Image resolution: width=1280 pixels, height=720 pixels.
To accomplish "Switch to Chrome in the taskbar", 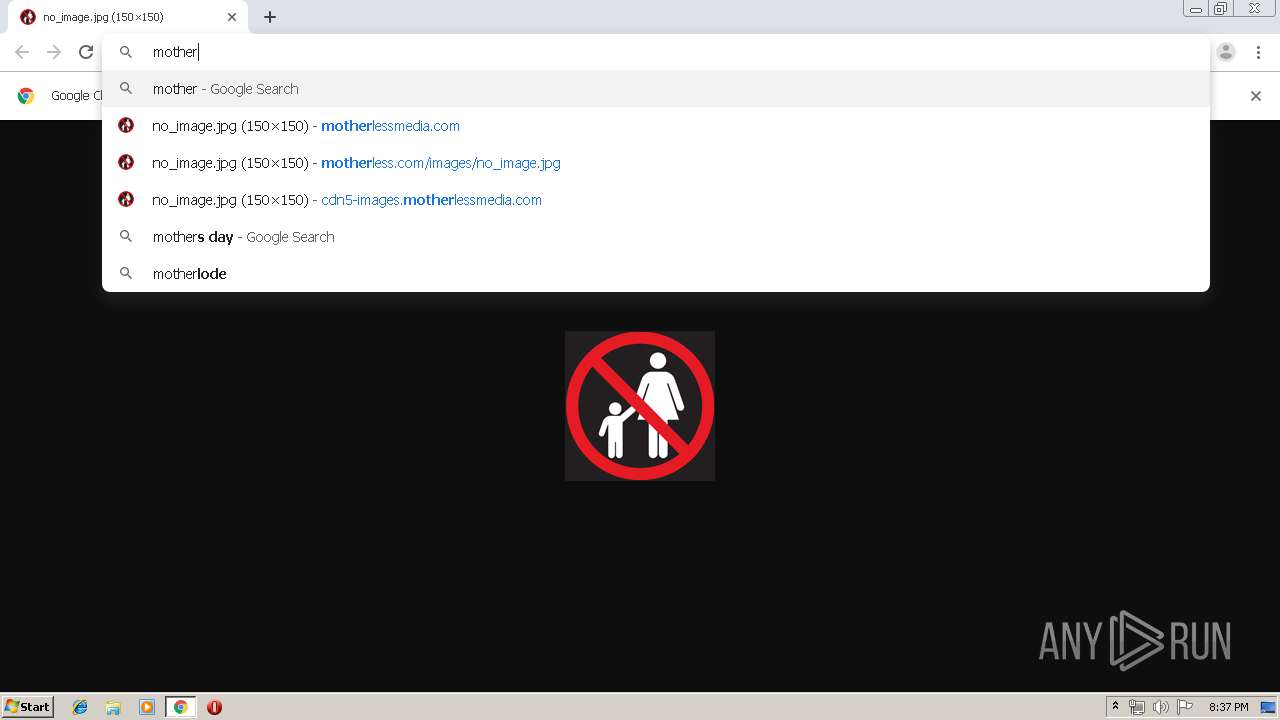I will coord(181,707).
